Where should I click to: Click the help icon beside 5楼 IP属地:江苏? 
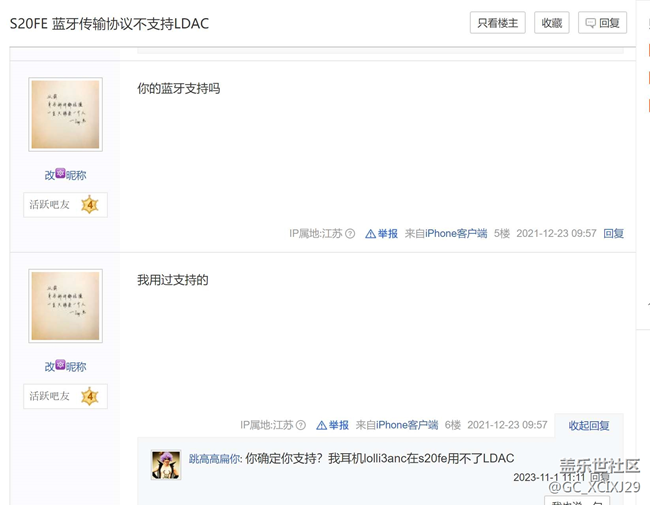350,234
